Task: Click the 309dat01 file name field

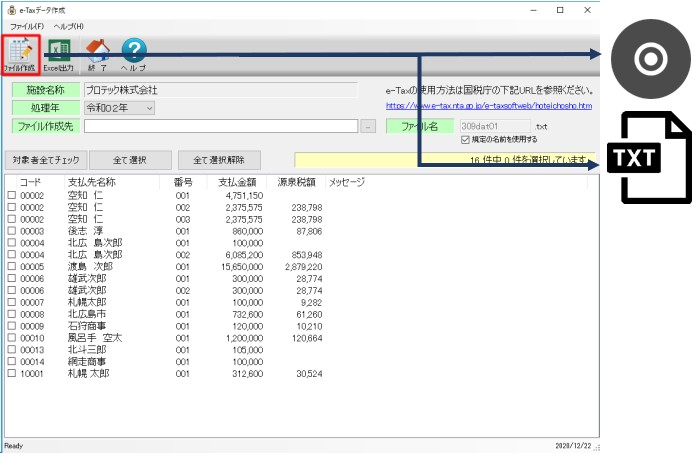Action: 495,126
